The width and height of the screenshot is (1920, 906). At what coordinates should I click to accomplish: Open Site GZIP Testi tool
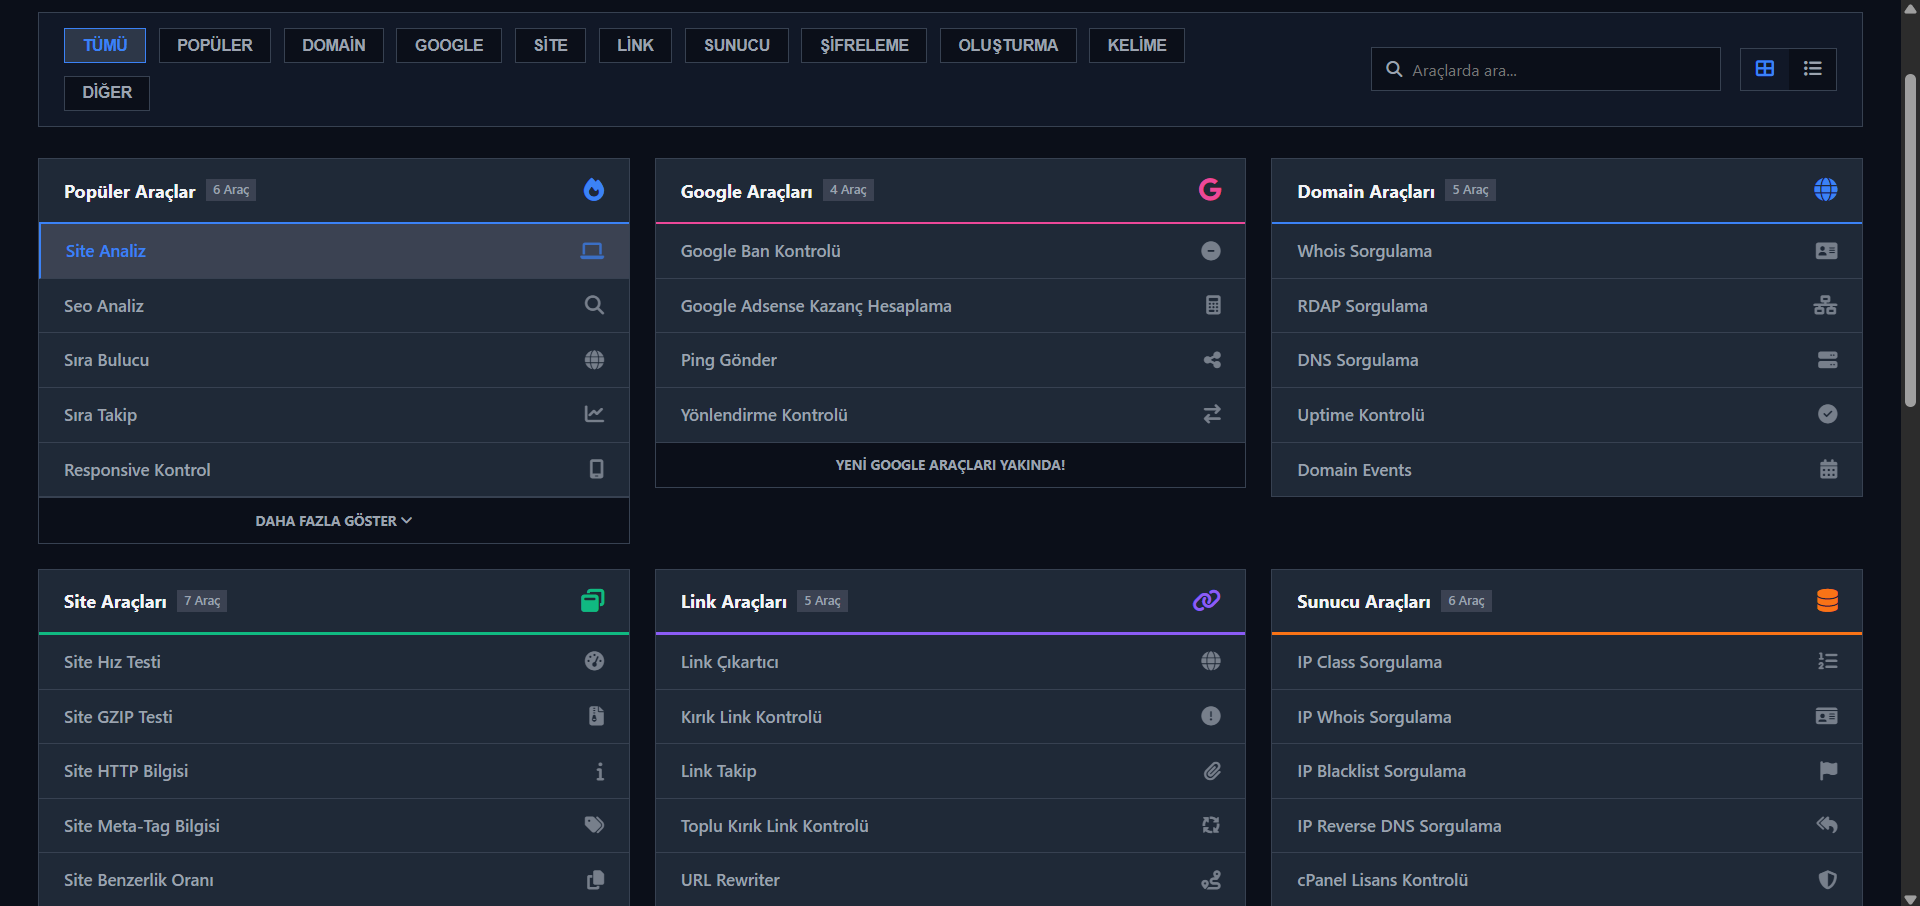334,717
